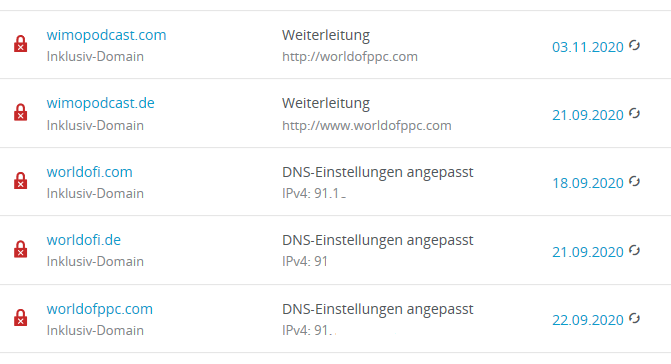Click the redirect target http://worldofppc.com
The height and width of the screenshot is (364, 671).
350,57
